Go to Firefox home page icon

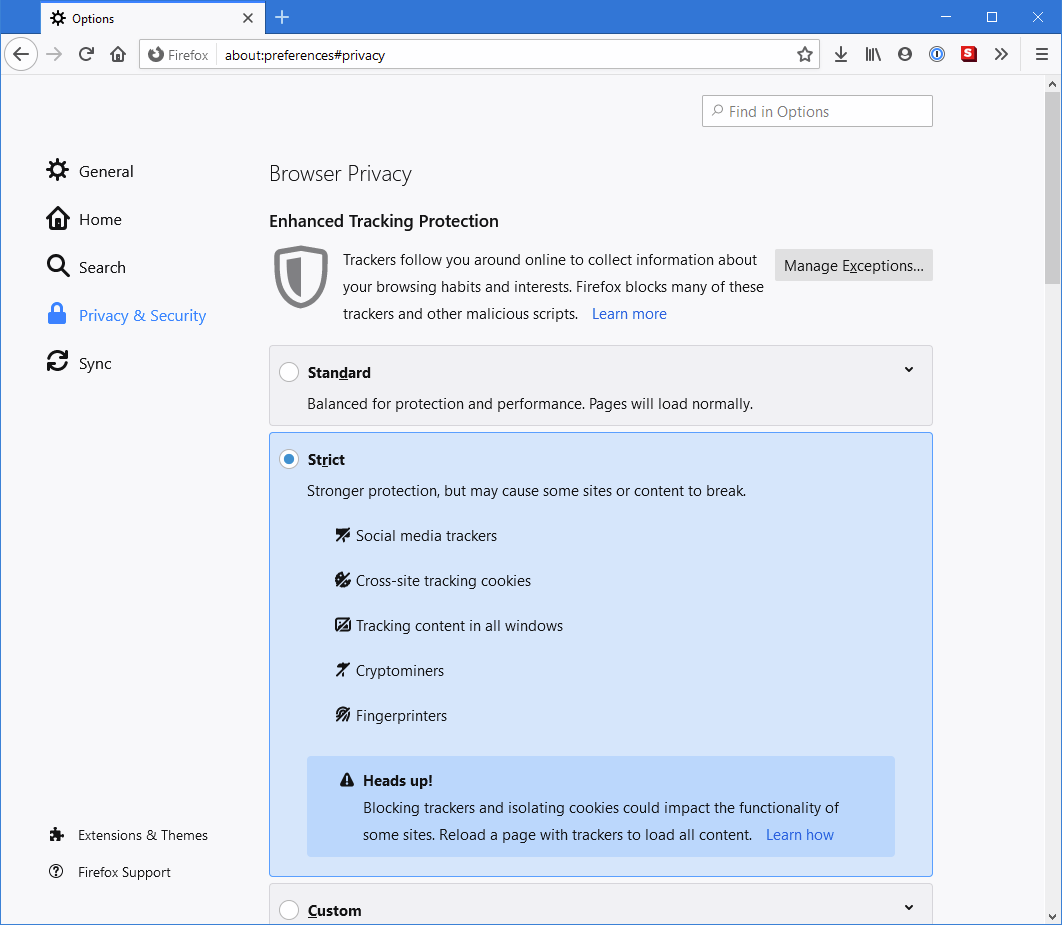118,55
